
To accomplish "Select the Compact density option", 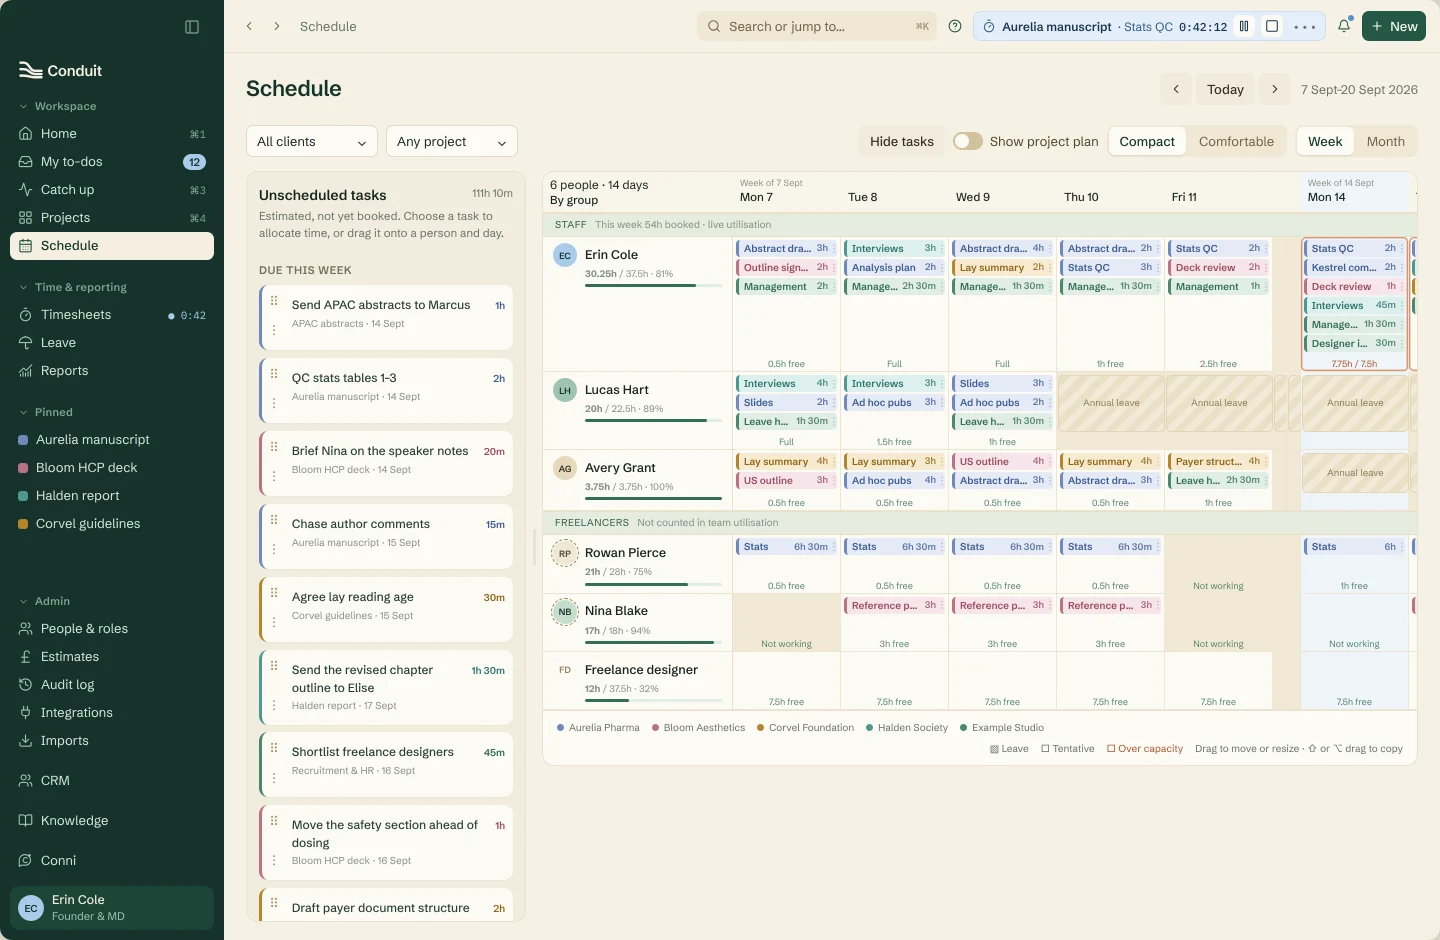I will click(x=1147, y=142).
